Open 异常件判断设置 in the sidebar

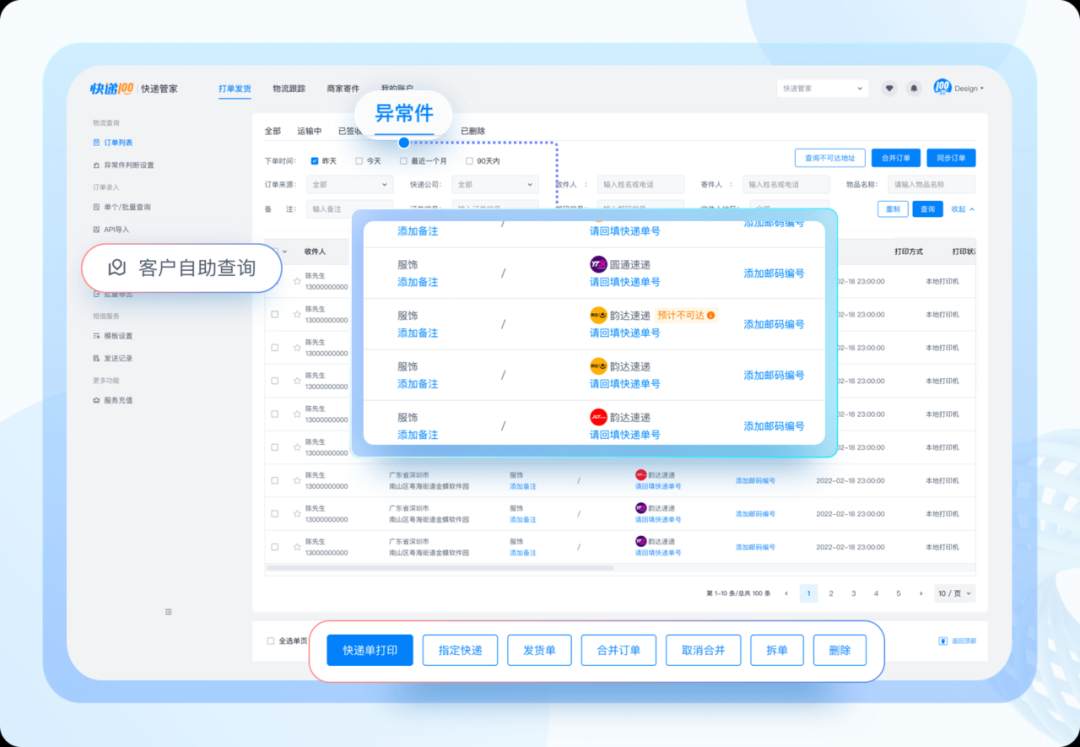click(x=123, y=165)
